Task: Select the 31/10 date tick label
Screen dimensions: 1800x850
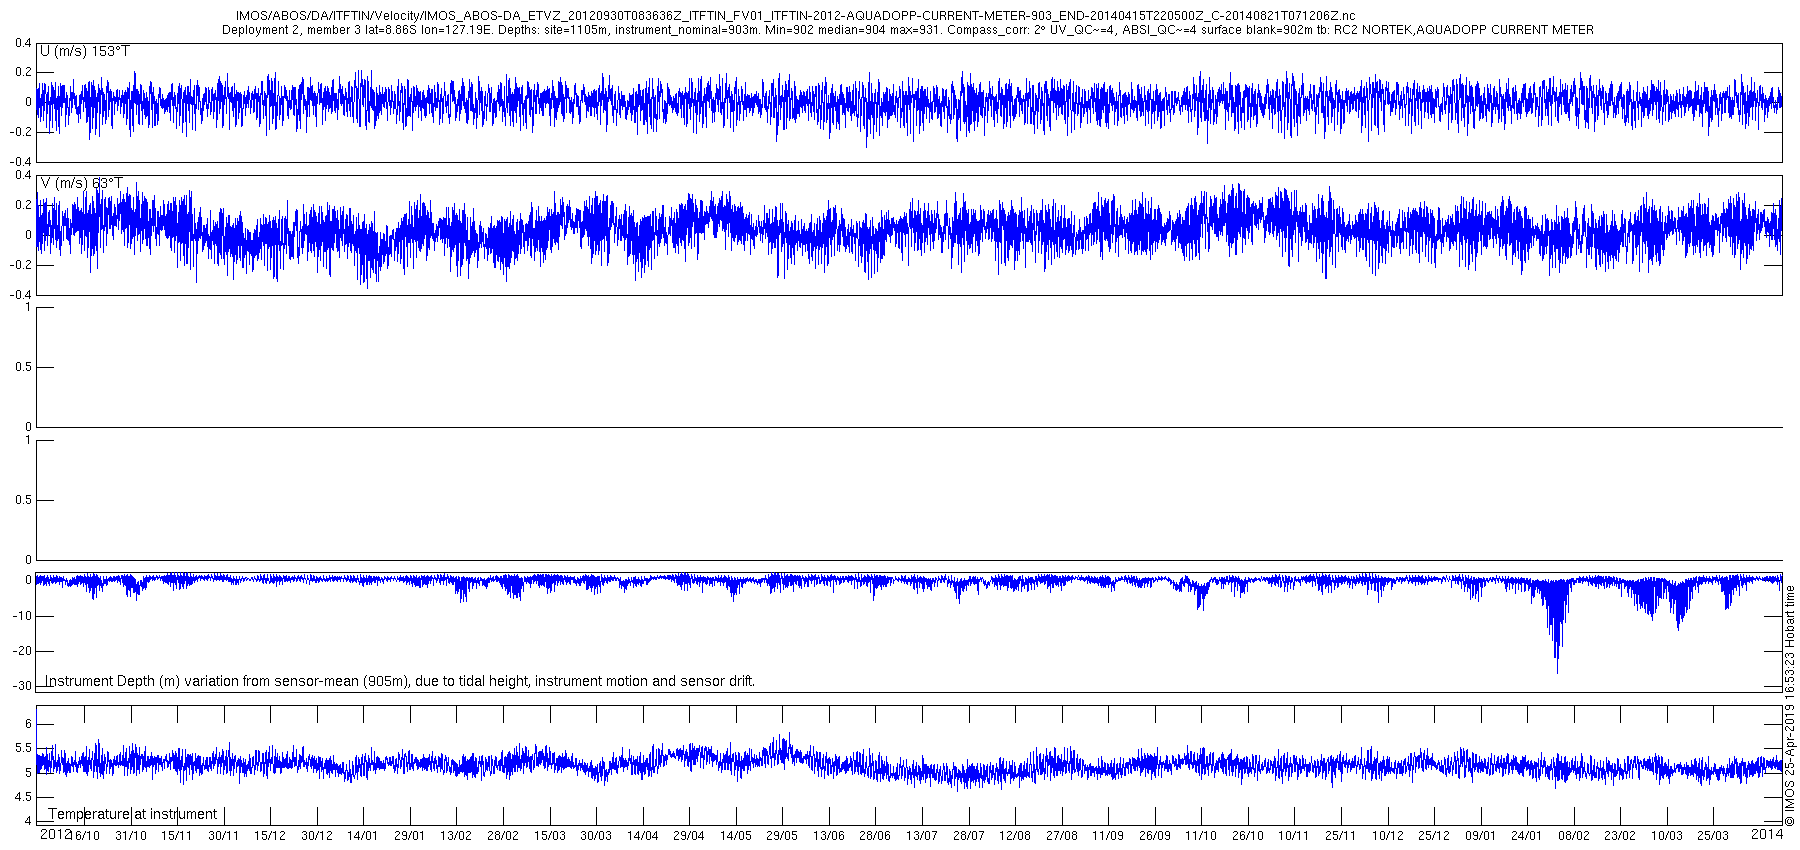Action: [x=131, y=836]
